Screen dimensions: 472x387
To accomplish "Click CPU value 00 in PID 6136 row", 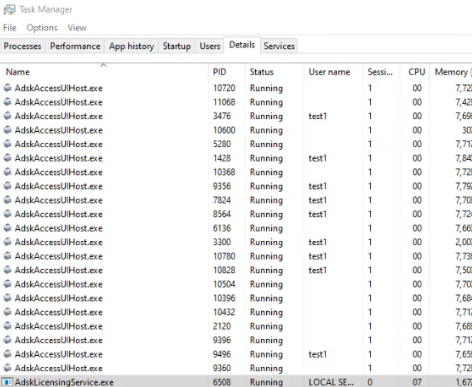I will coord(417,228).
